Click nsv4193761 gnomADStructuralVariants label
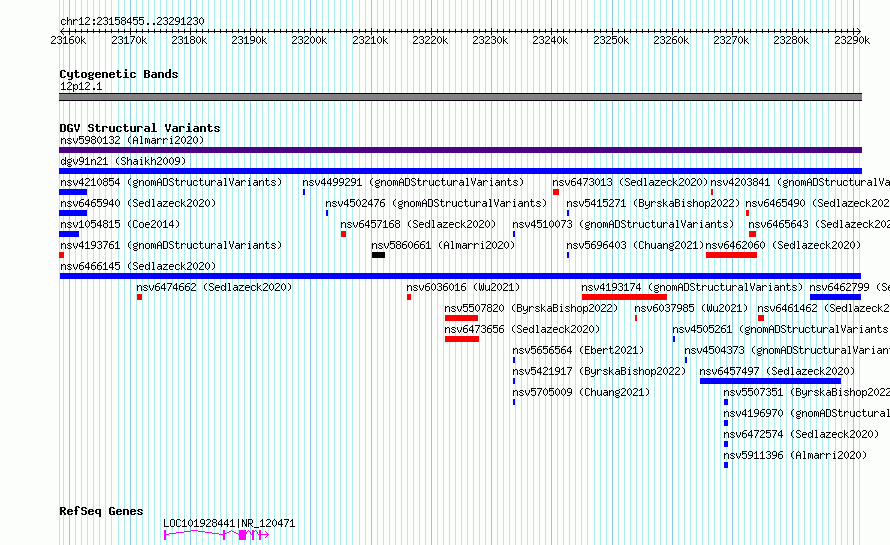 pyautogui.click(x=171, y=245)
